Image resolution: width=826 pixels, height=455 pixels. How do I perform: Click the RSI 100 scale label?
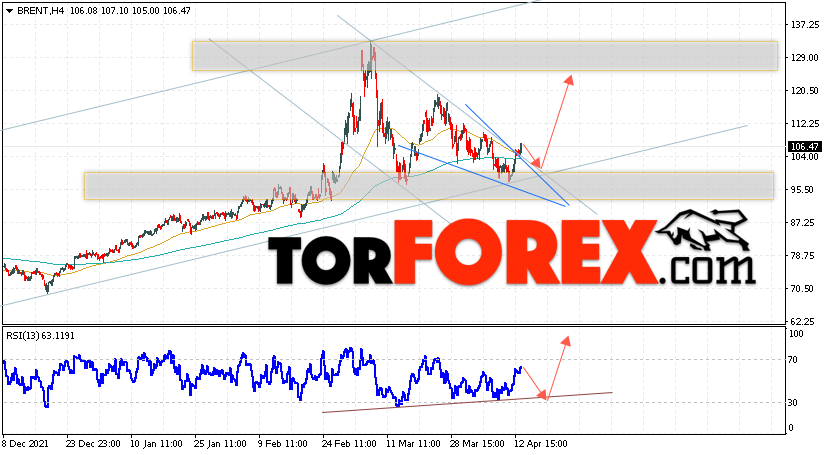pyautogui.click(x=796, y=334)
